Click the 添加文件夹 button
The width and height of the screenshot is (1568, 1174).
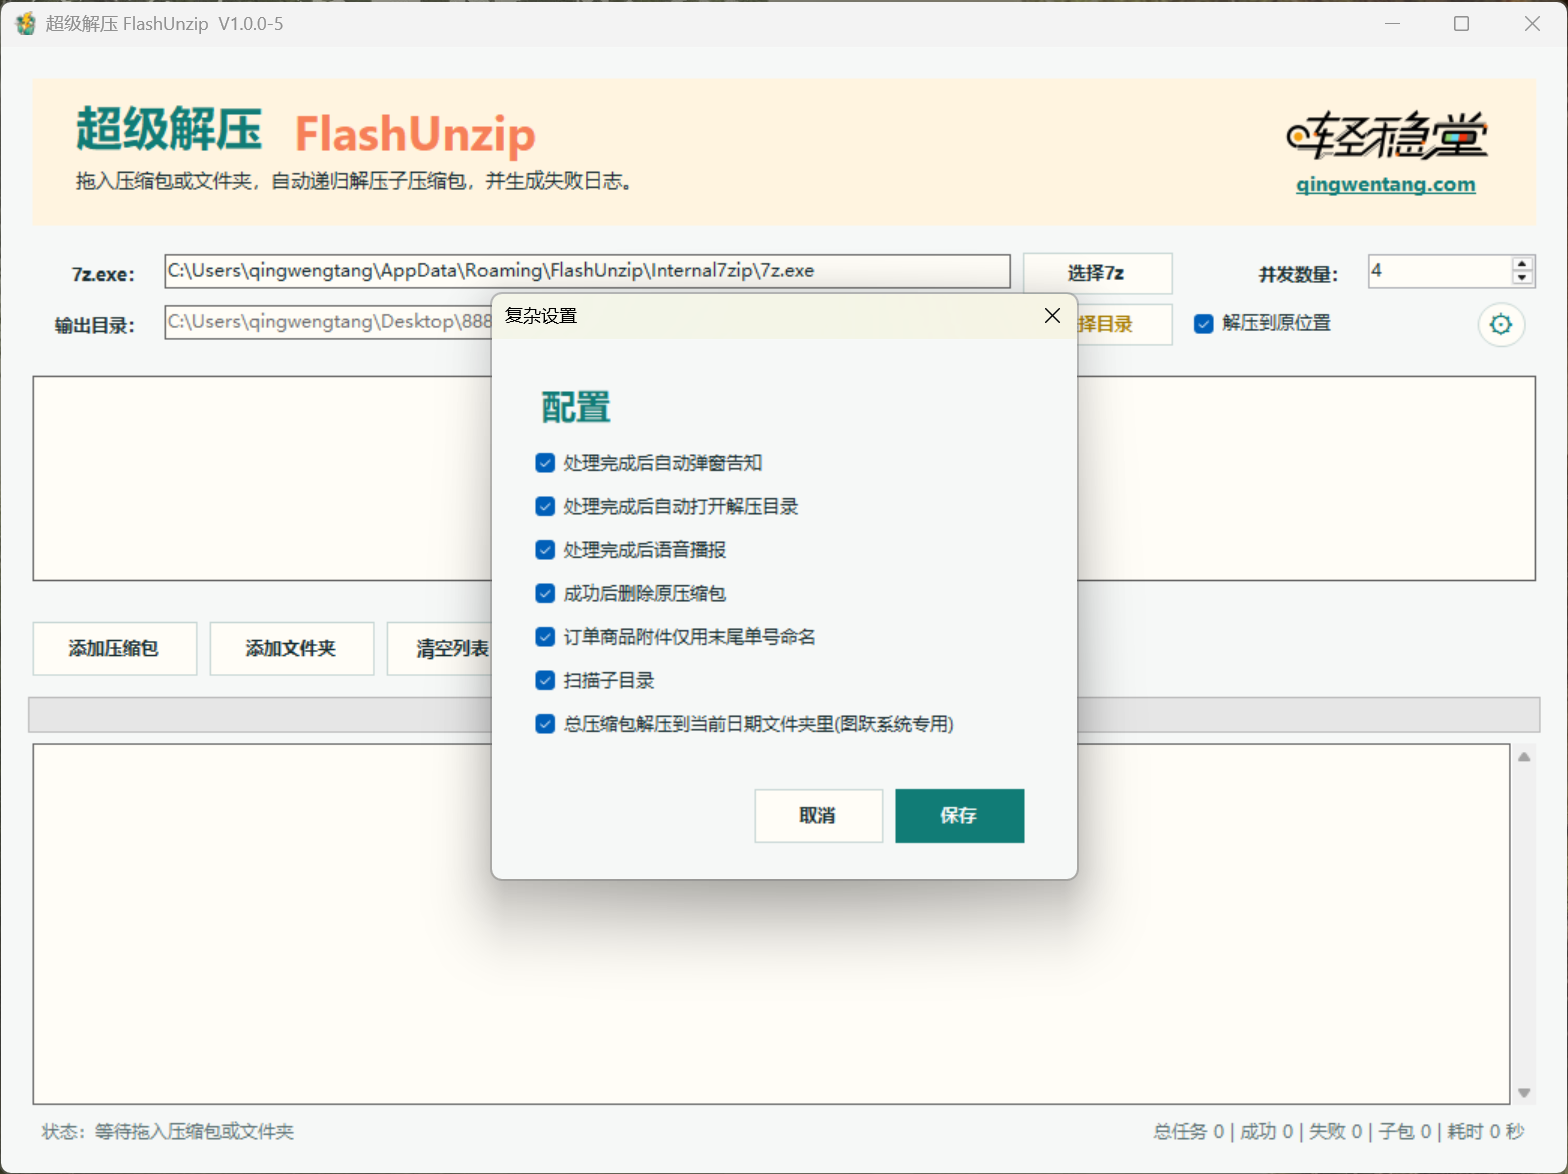tap(291, 649)
